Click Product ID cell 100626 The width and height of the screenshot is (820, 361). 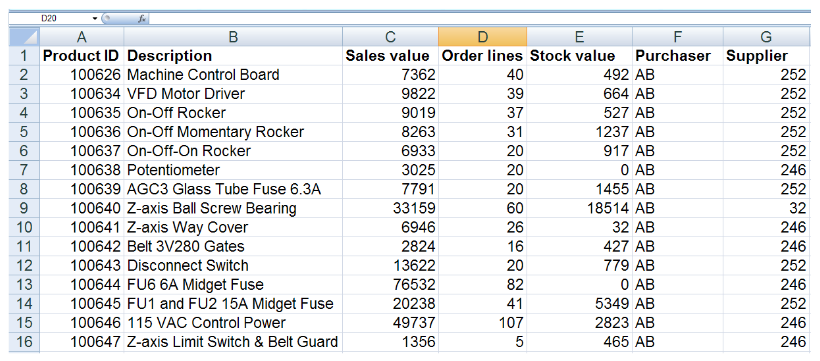point(82,75)
